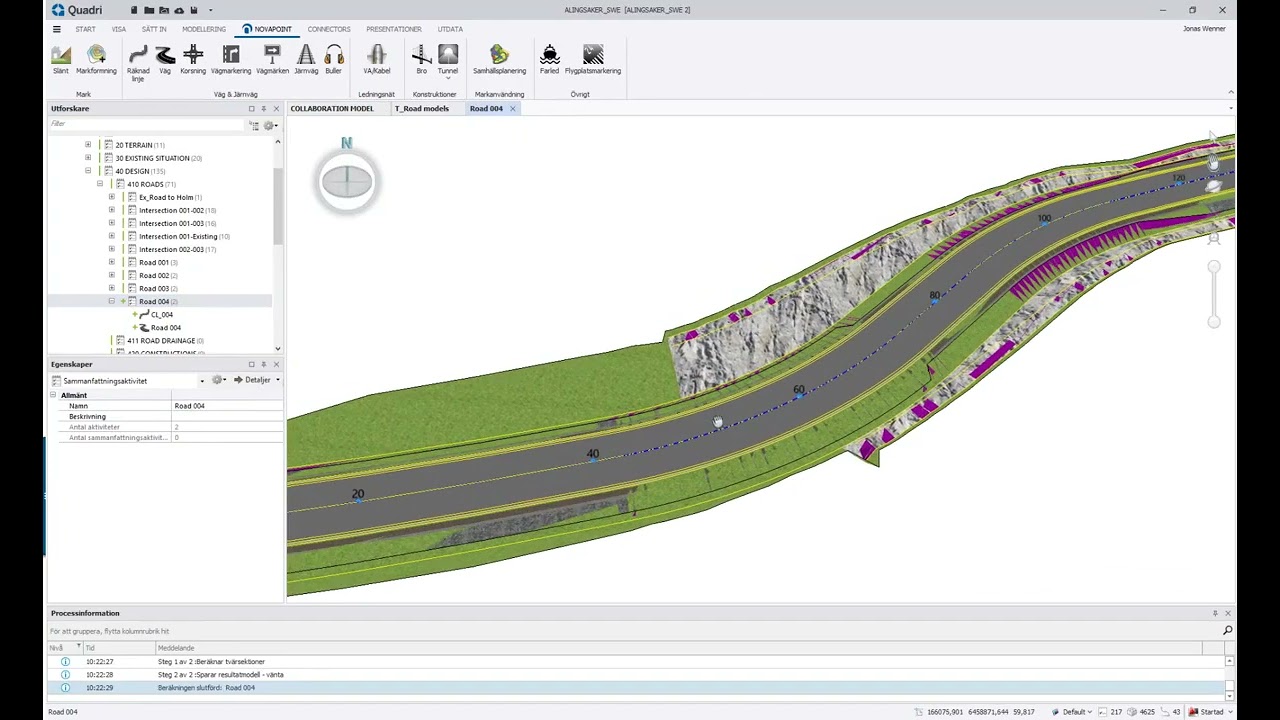This screenshot has height=720, width=1280.
Task: Collapse the Allmänt property group
Action: point(53,395)
